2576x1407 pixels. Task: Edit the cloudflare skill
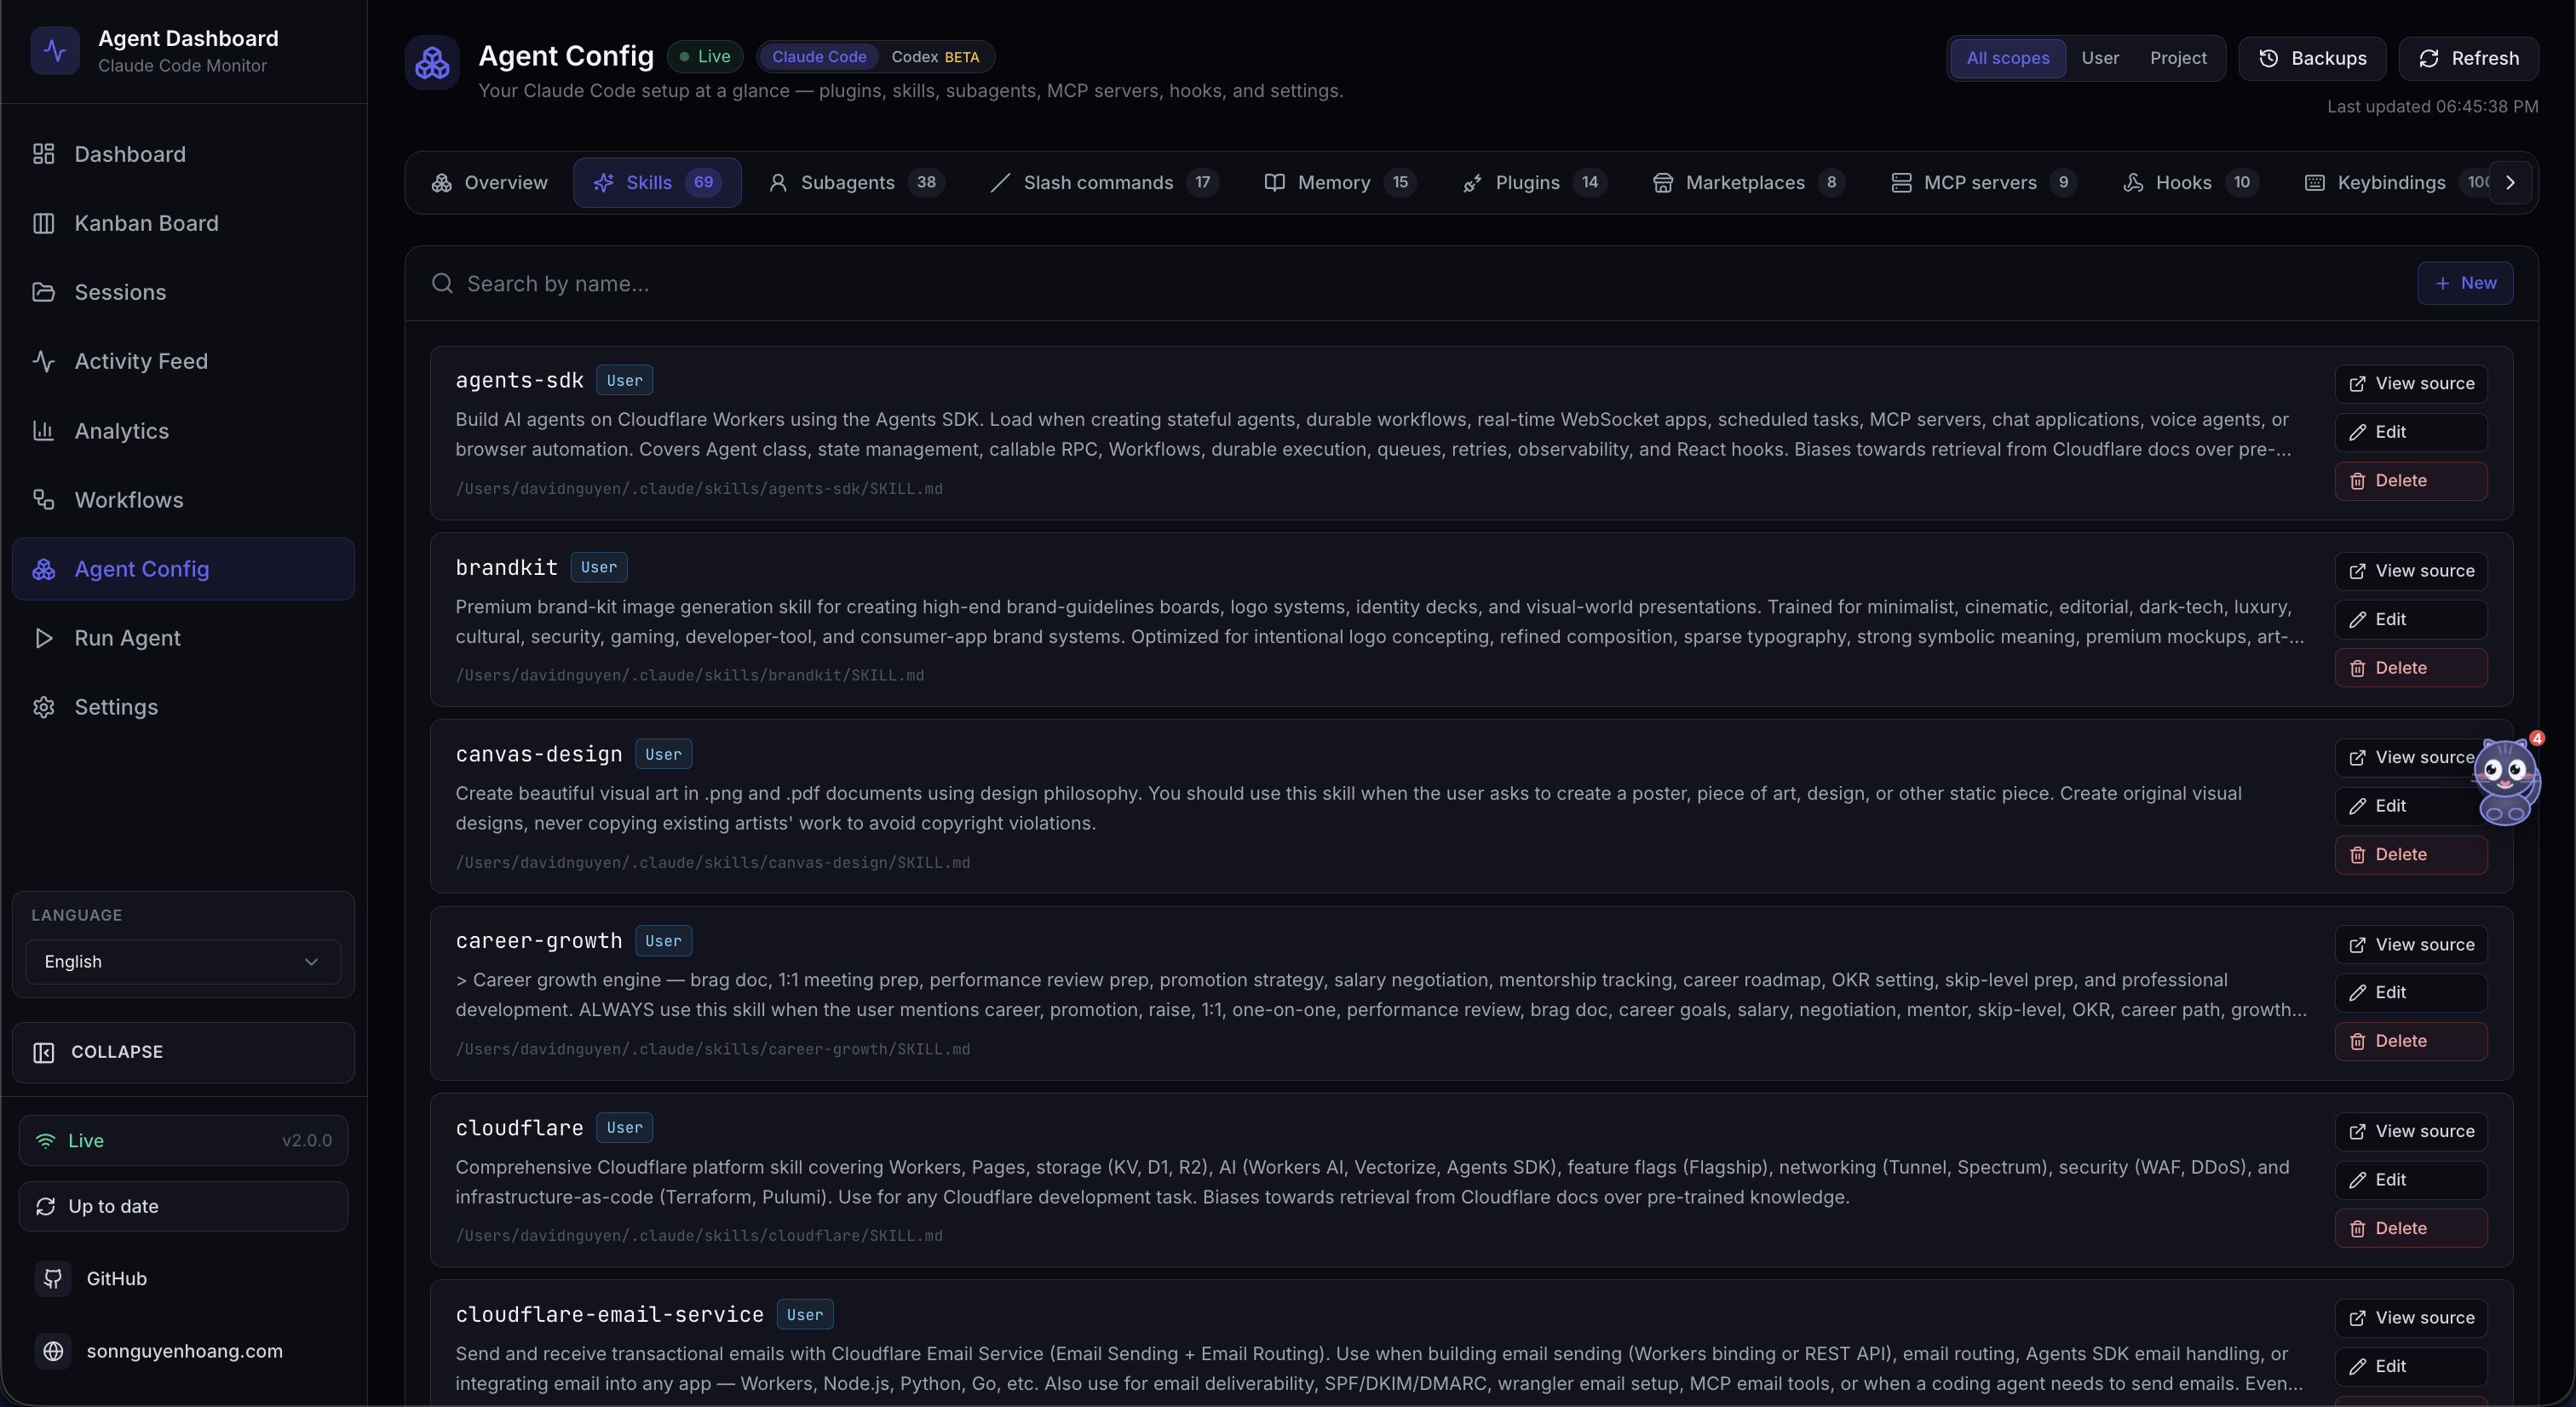2411,1180
